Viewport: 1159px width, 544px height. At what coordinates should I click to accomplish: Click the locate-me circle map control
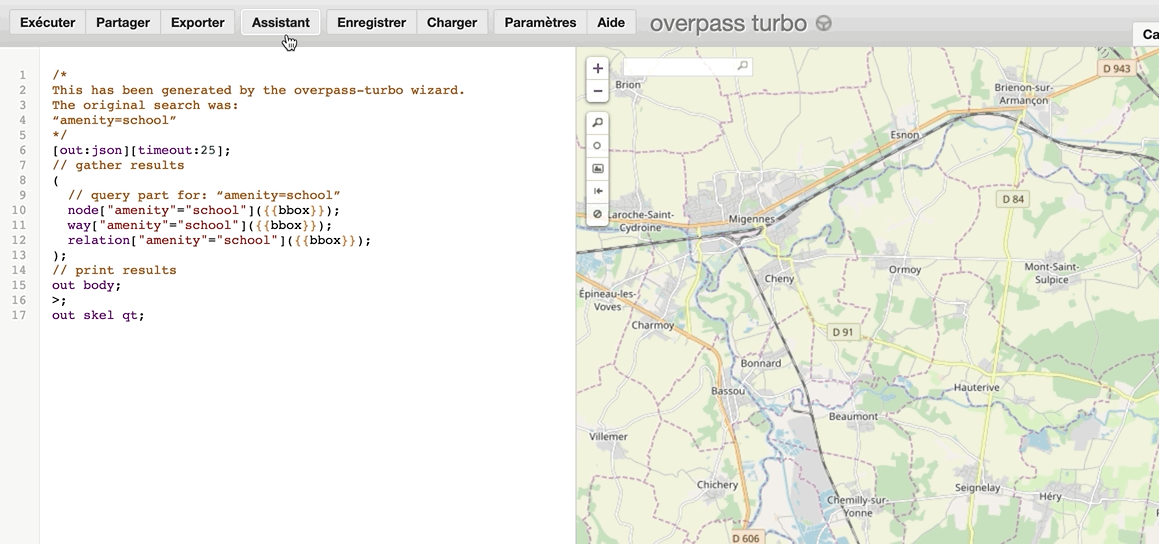click(598, 145)
